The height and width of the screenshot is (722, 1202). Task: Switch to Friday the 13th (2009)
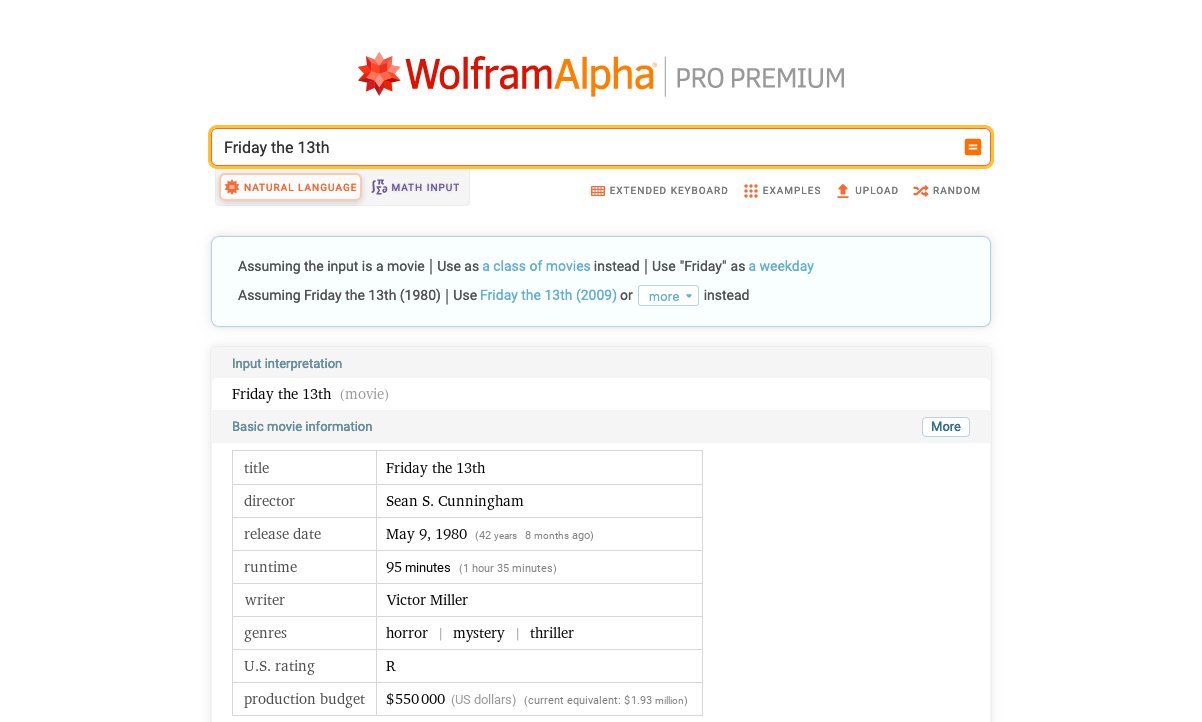[x=548, y=295]
